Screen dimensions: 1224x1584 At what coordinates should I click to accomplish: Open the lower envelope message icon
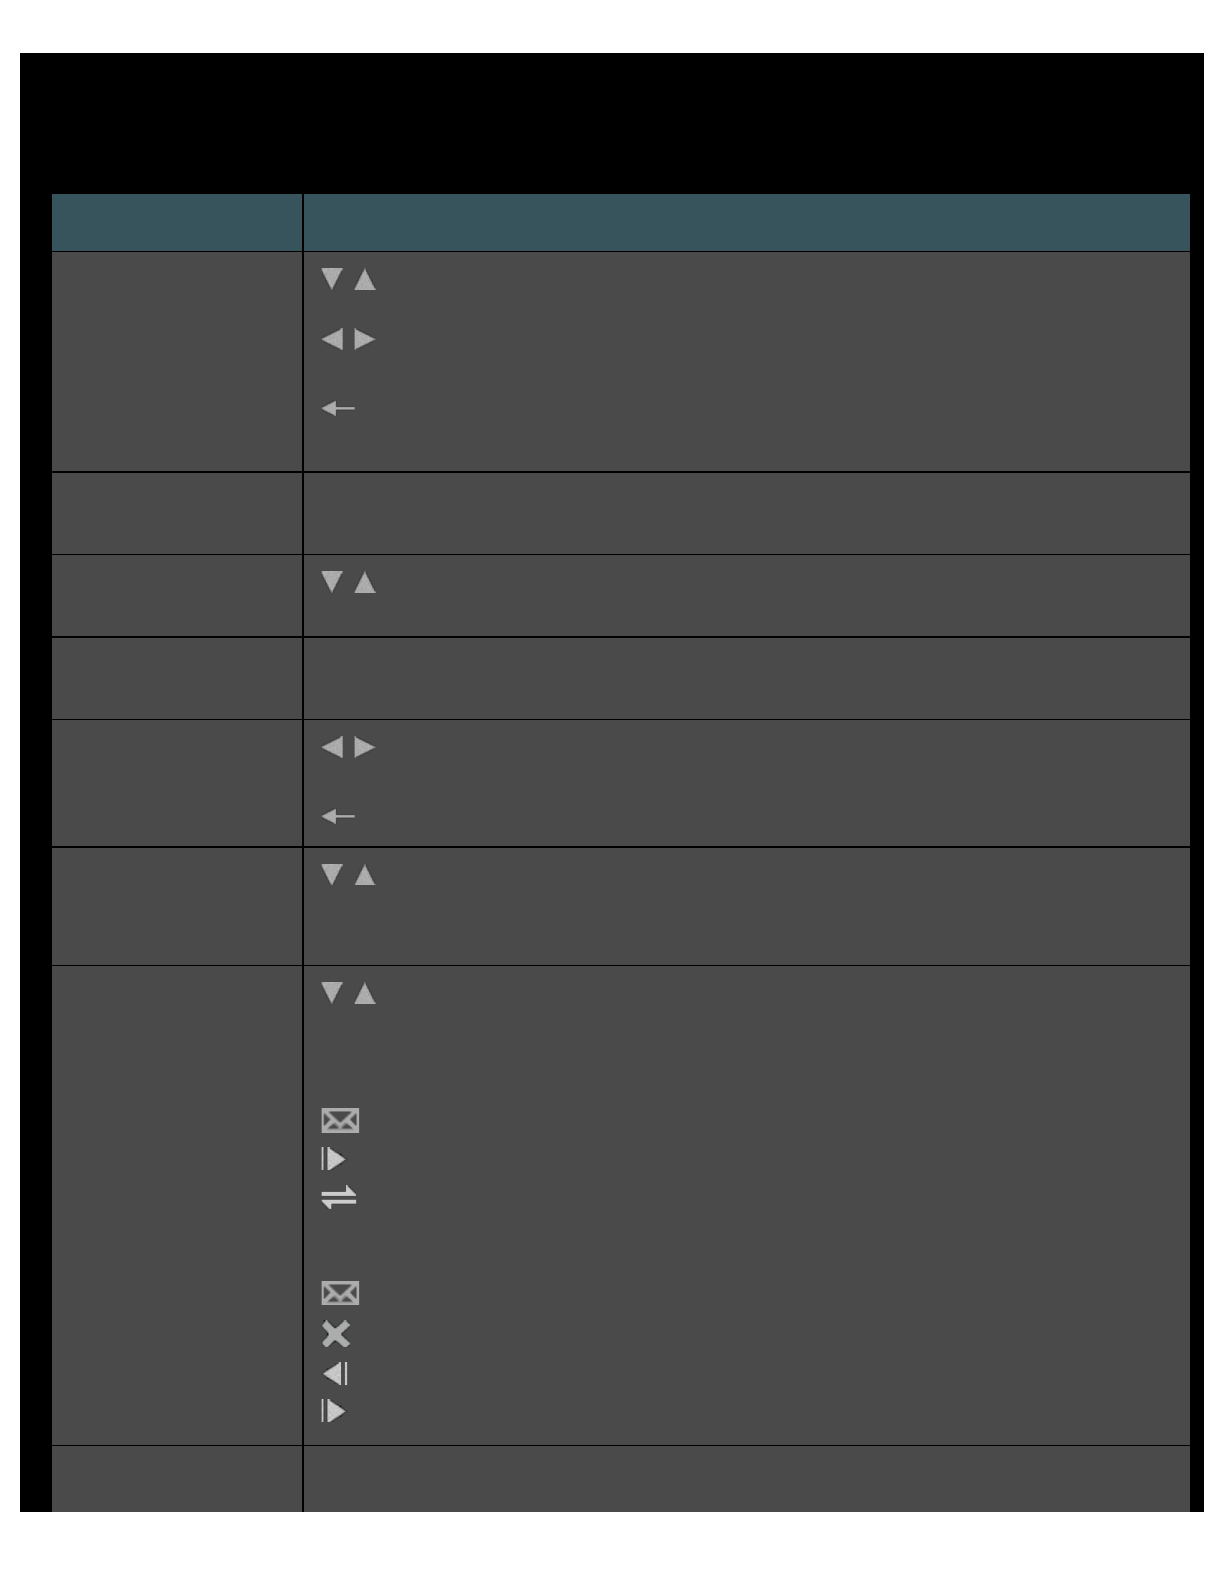(x=340, y=1293)
